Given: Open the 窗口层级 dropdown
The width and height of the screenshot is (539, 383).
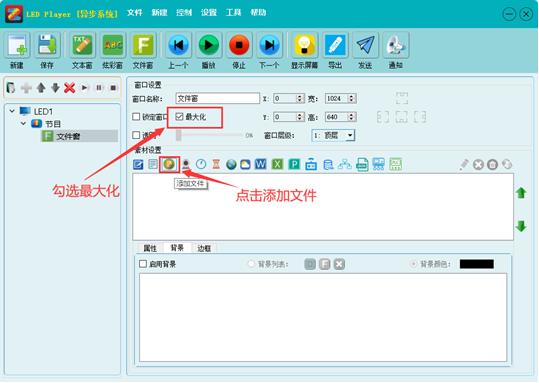Looking at the screenshot, I should tap(350, 135).
